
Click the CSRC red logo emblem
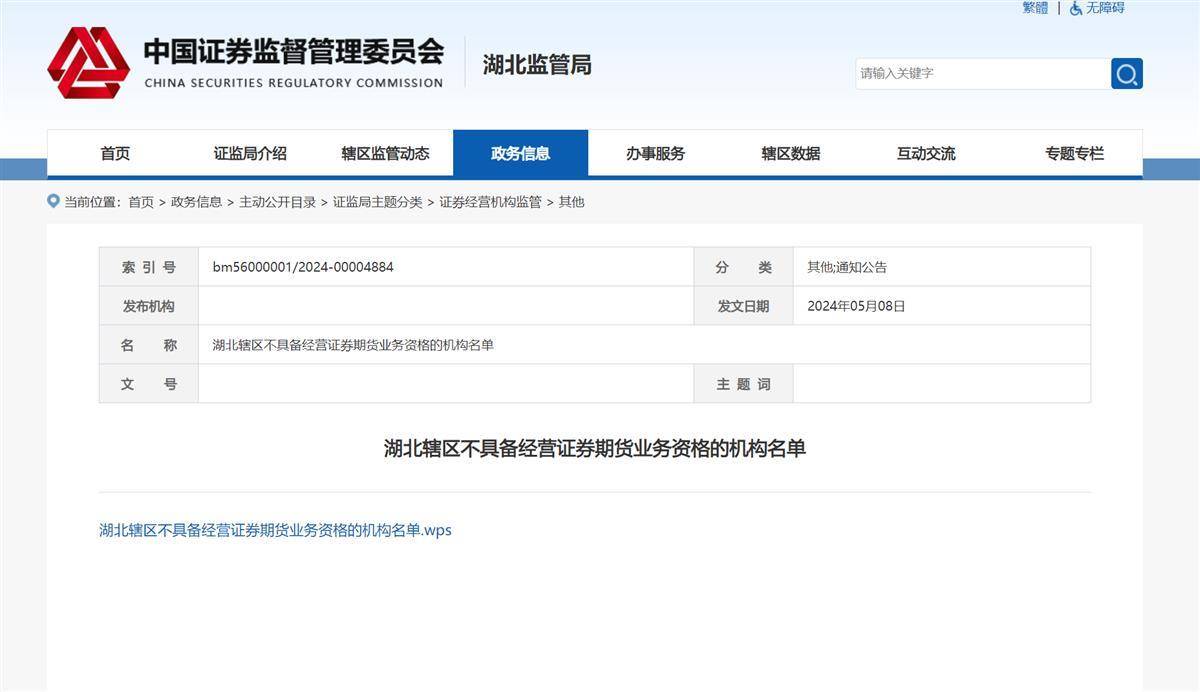89,63
